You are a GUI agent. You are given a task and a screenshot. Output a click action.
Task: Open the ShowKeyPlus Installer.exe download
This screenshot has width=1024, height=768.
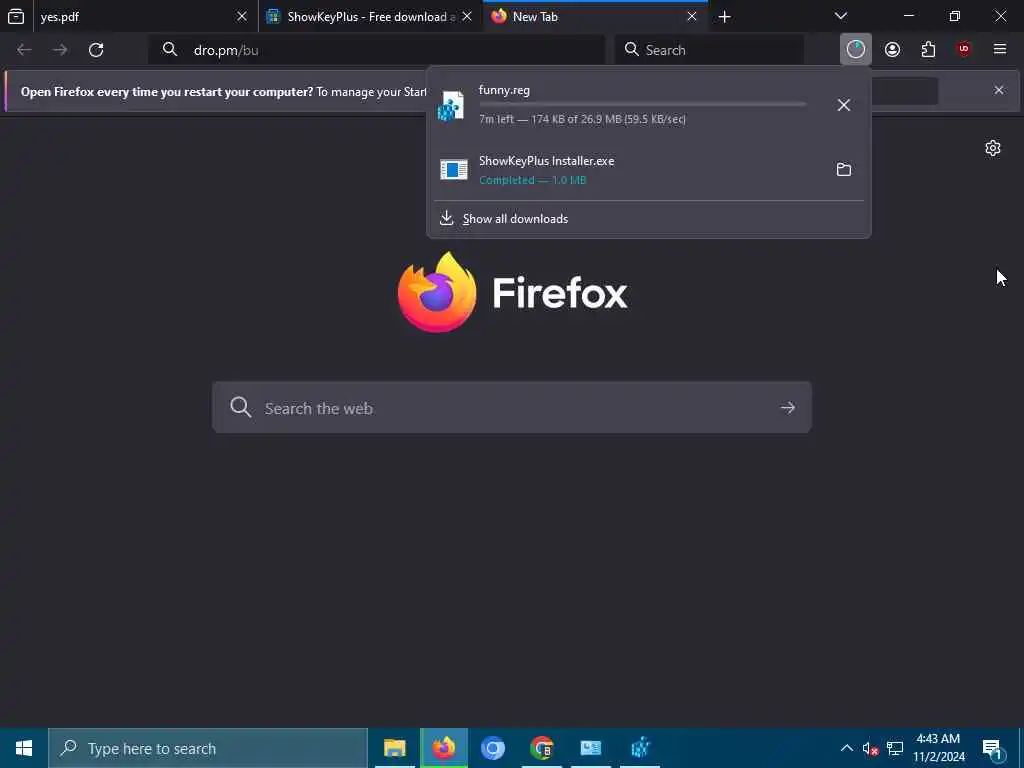(627, 169)
